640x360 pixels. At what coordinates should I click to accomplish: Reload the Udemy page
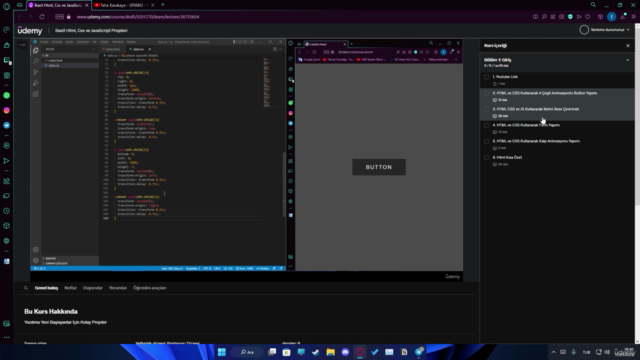pos(42,17)
